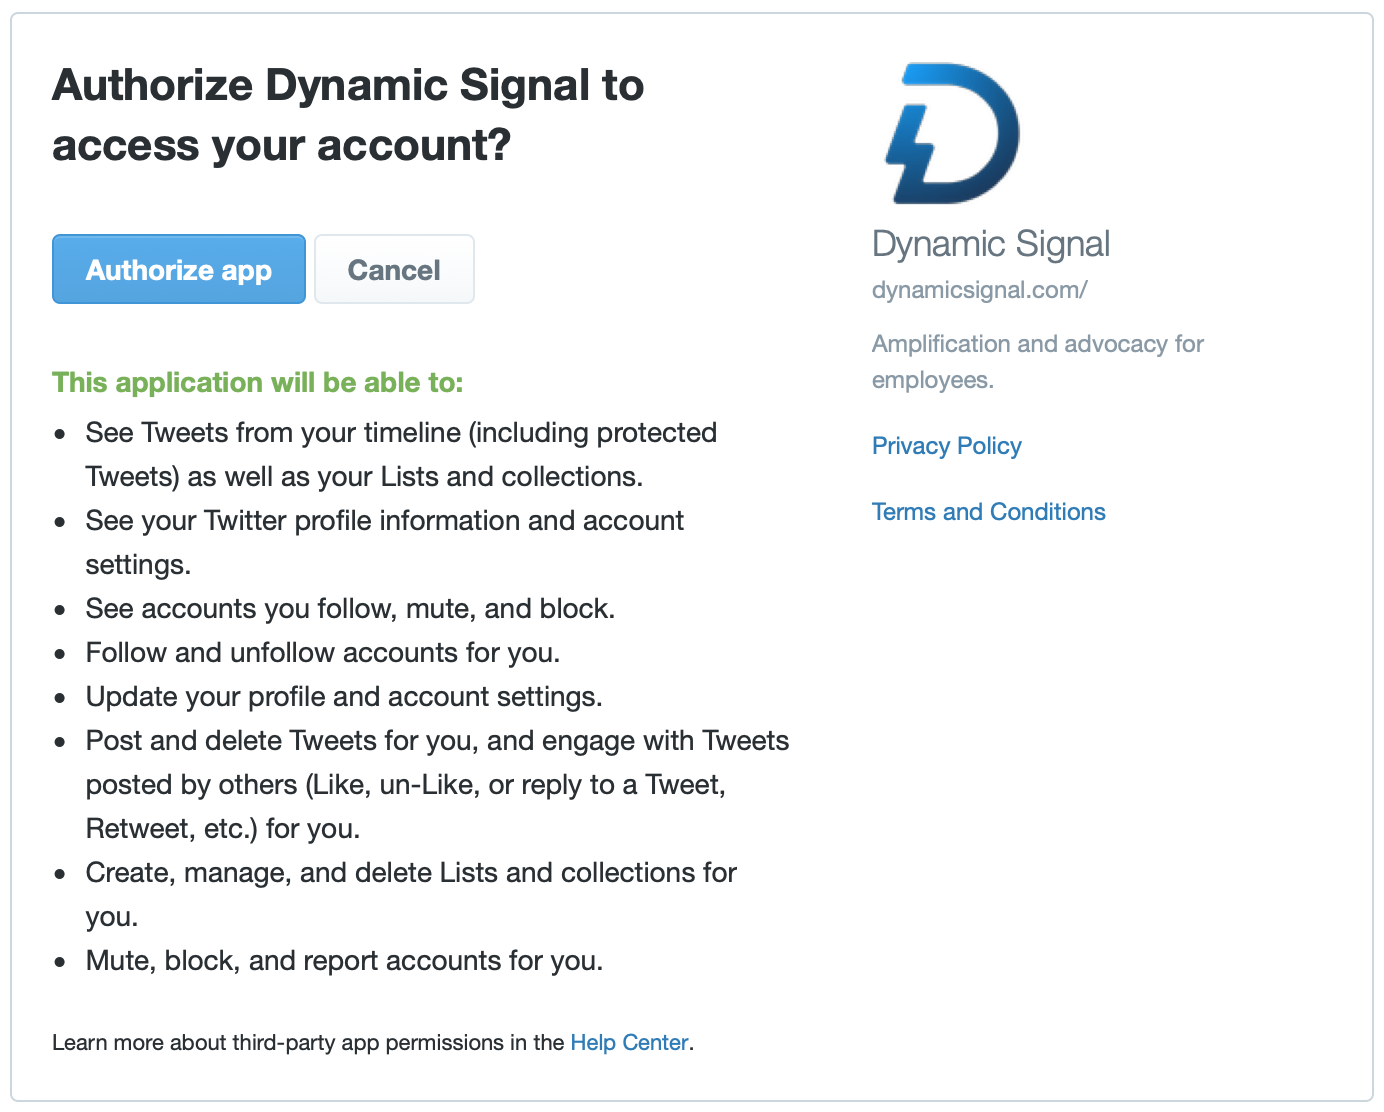1384x1112 pixels.
Task: Click the 'Update your profile and account settings' item
Action: coord(344,696)
